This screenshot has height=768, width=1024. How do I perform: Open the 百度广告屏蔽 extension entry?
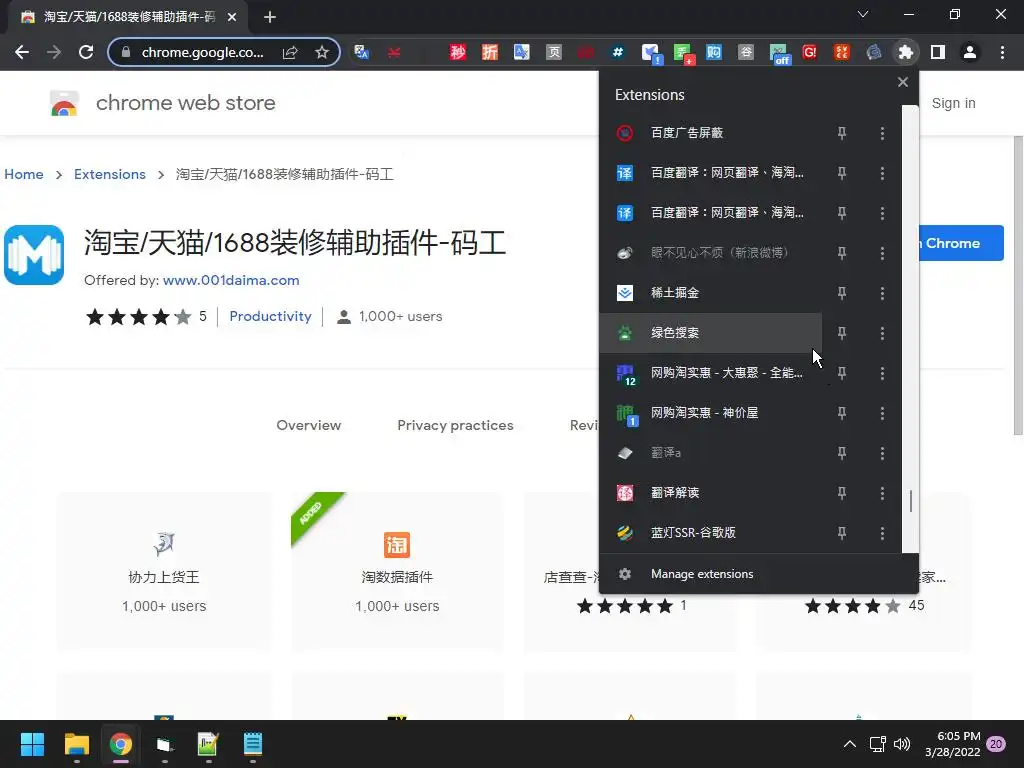(x=711, y=133)
